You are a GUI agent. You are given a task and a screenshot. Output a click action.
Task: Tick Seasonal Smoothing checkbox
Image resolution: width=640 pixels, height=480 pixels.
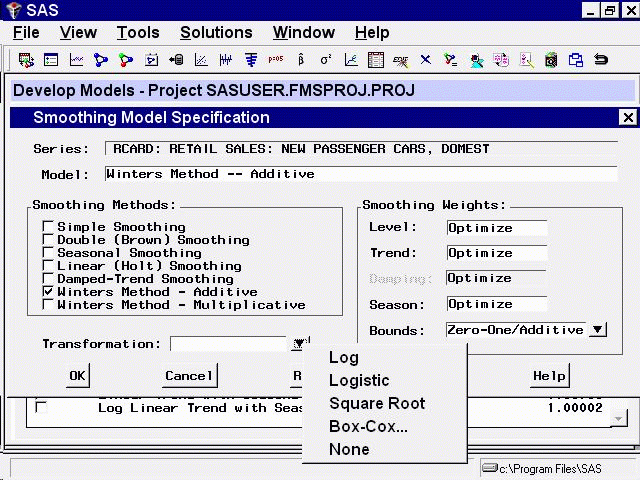tap(48, 252)
